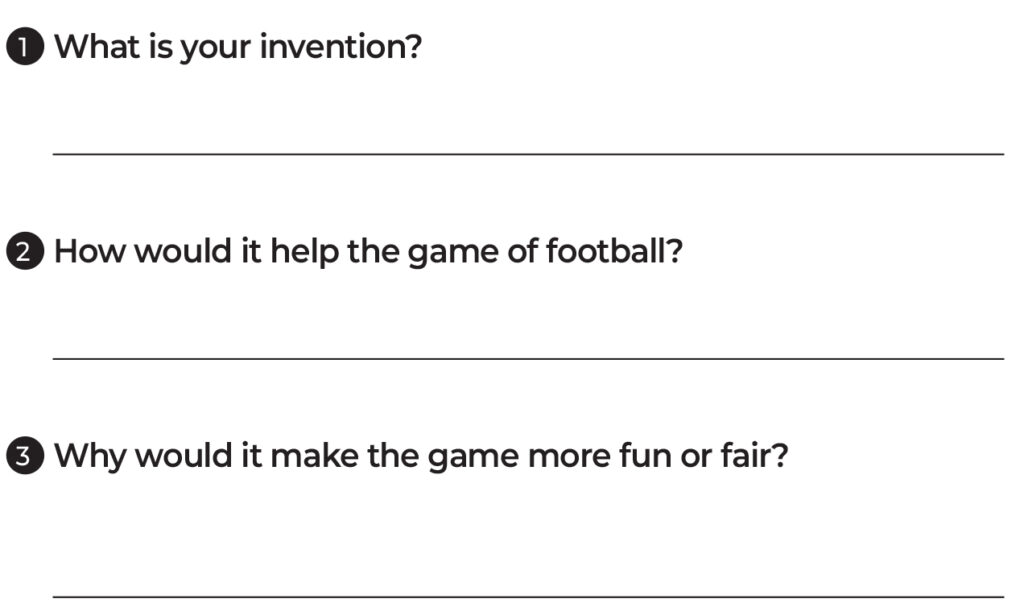Click the answer line under 'What is your invention?'
The width and height of the screenshot is (1024, 607).
(528, 154)
